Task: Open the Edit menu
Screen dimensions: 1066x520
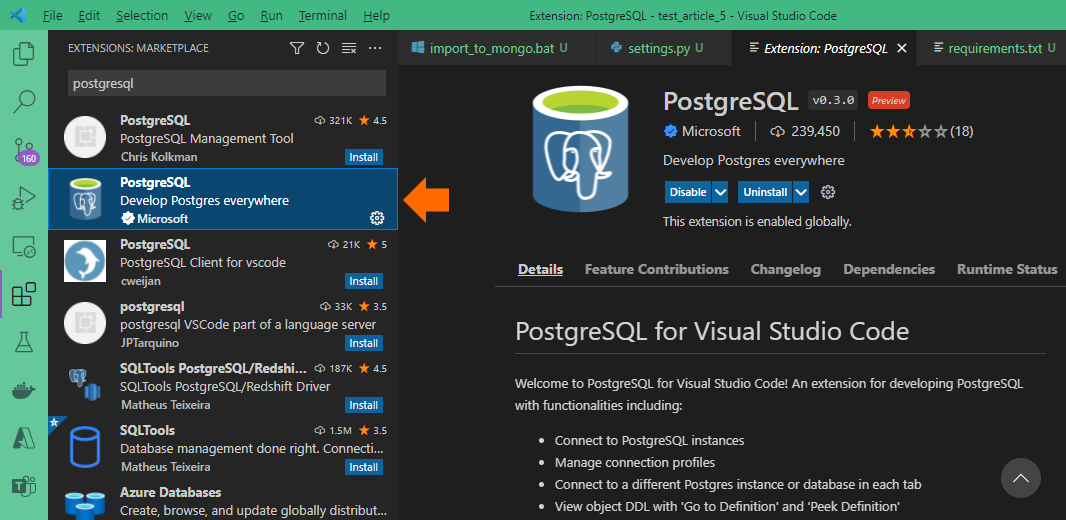Action: [x=88, y=15]
